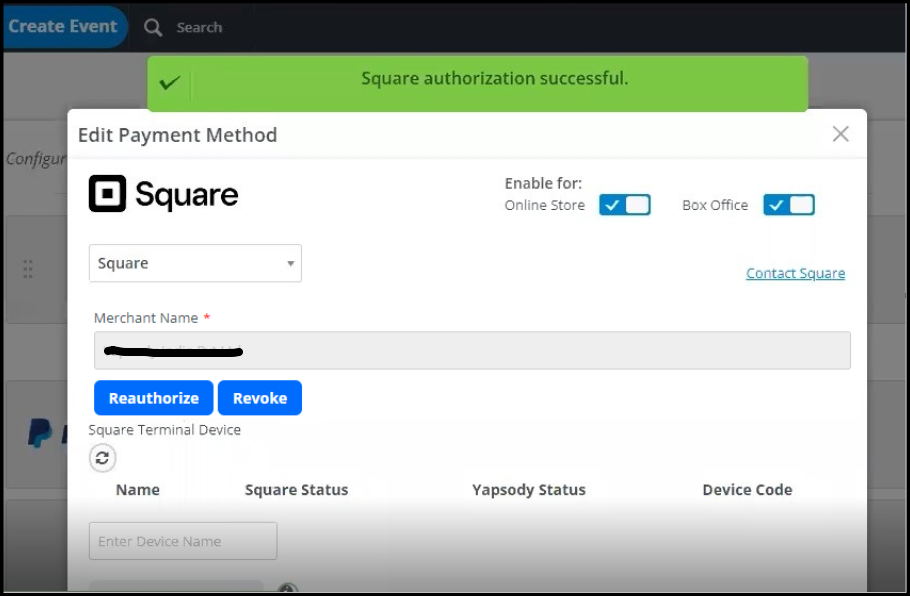Open the payment gateway dropdown showing Square

pos(195,263)
